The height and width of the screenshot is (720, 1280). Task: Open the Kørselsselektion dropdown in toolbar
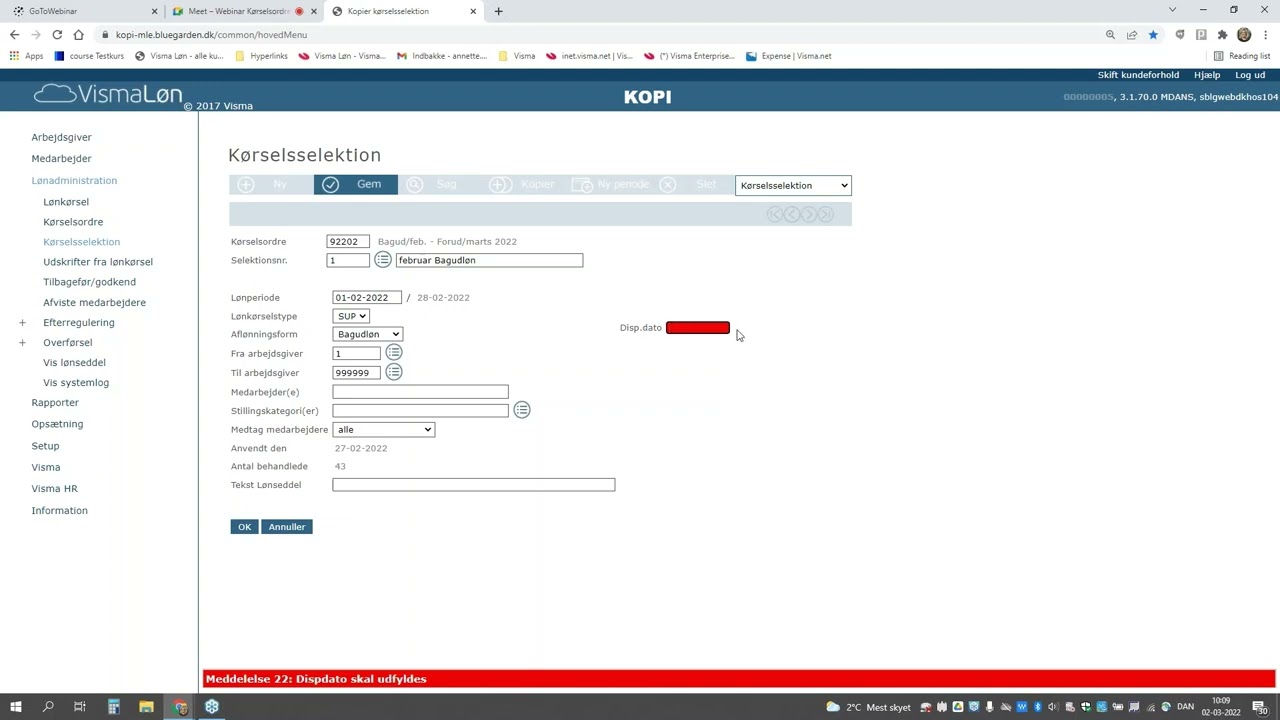(x=793, y=185)
